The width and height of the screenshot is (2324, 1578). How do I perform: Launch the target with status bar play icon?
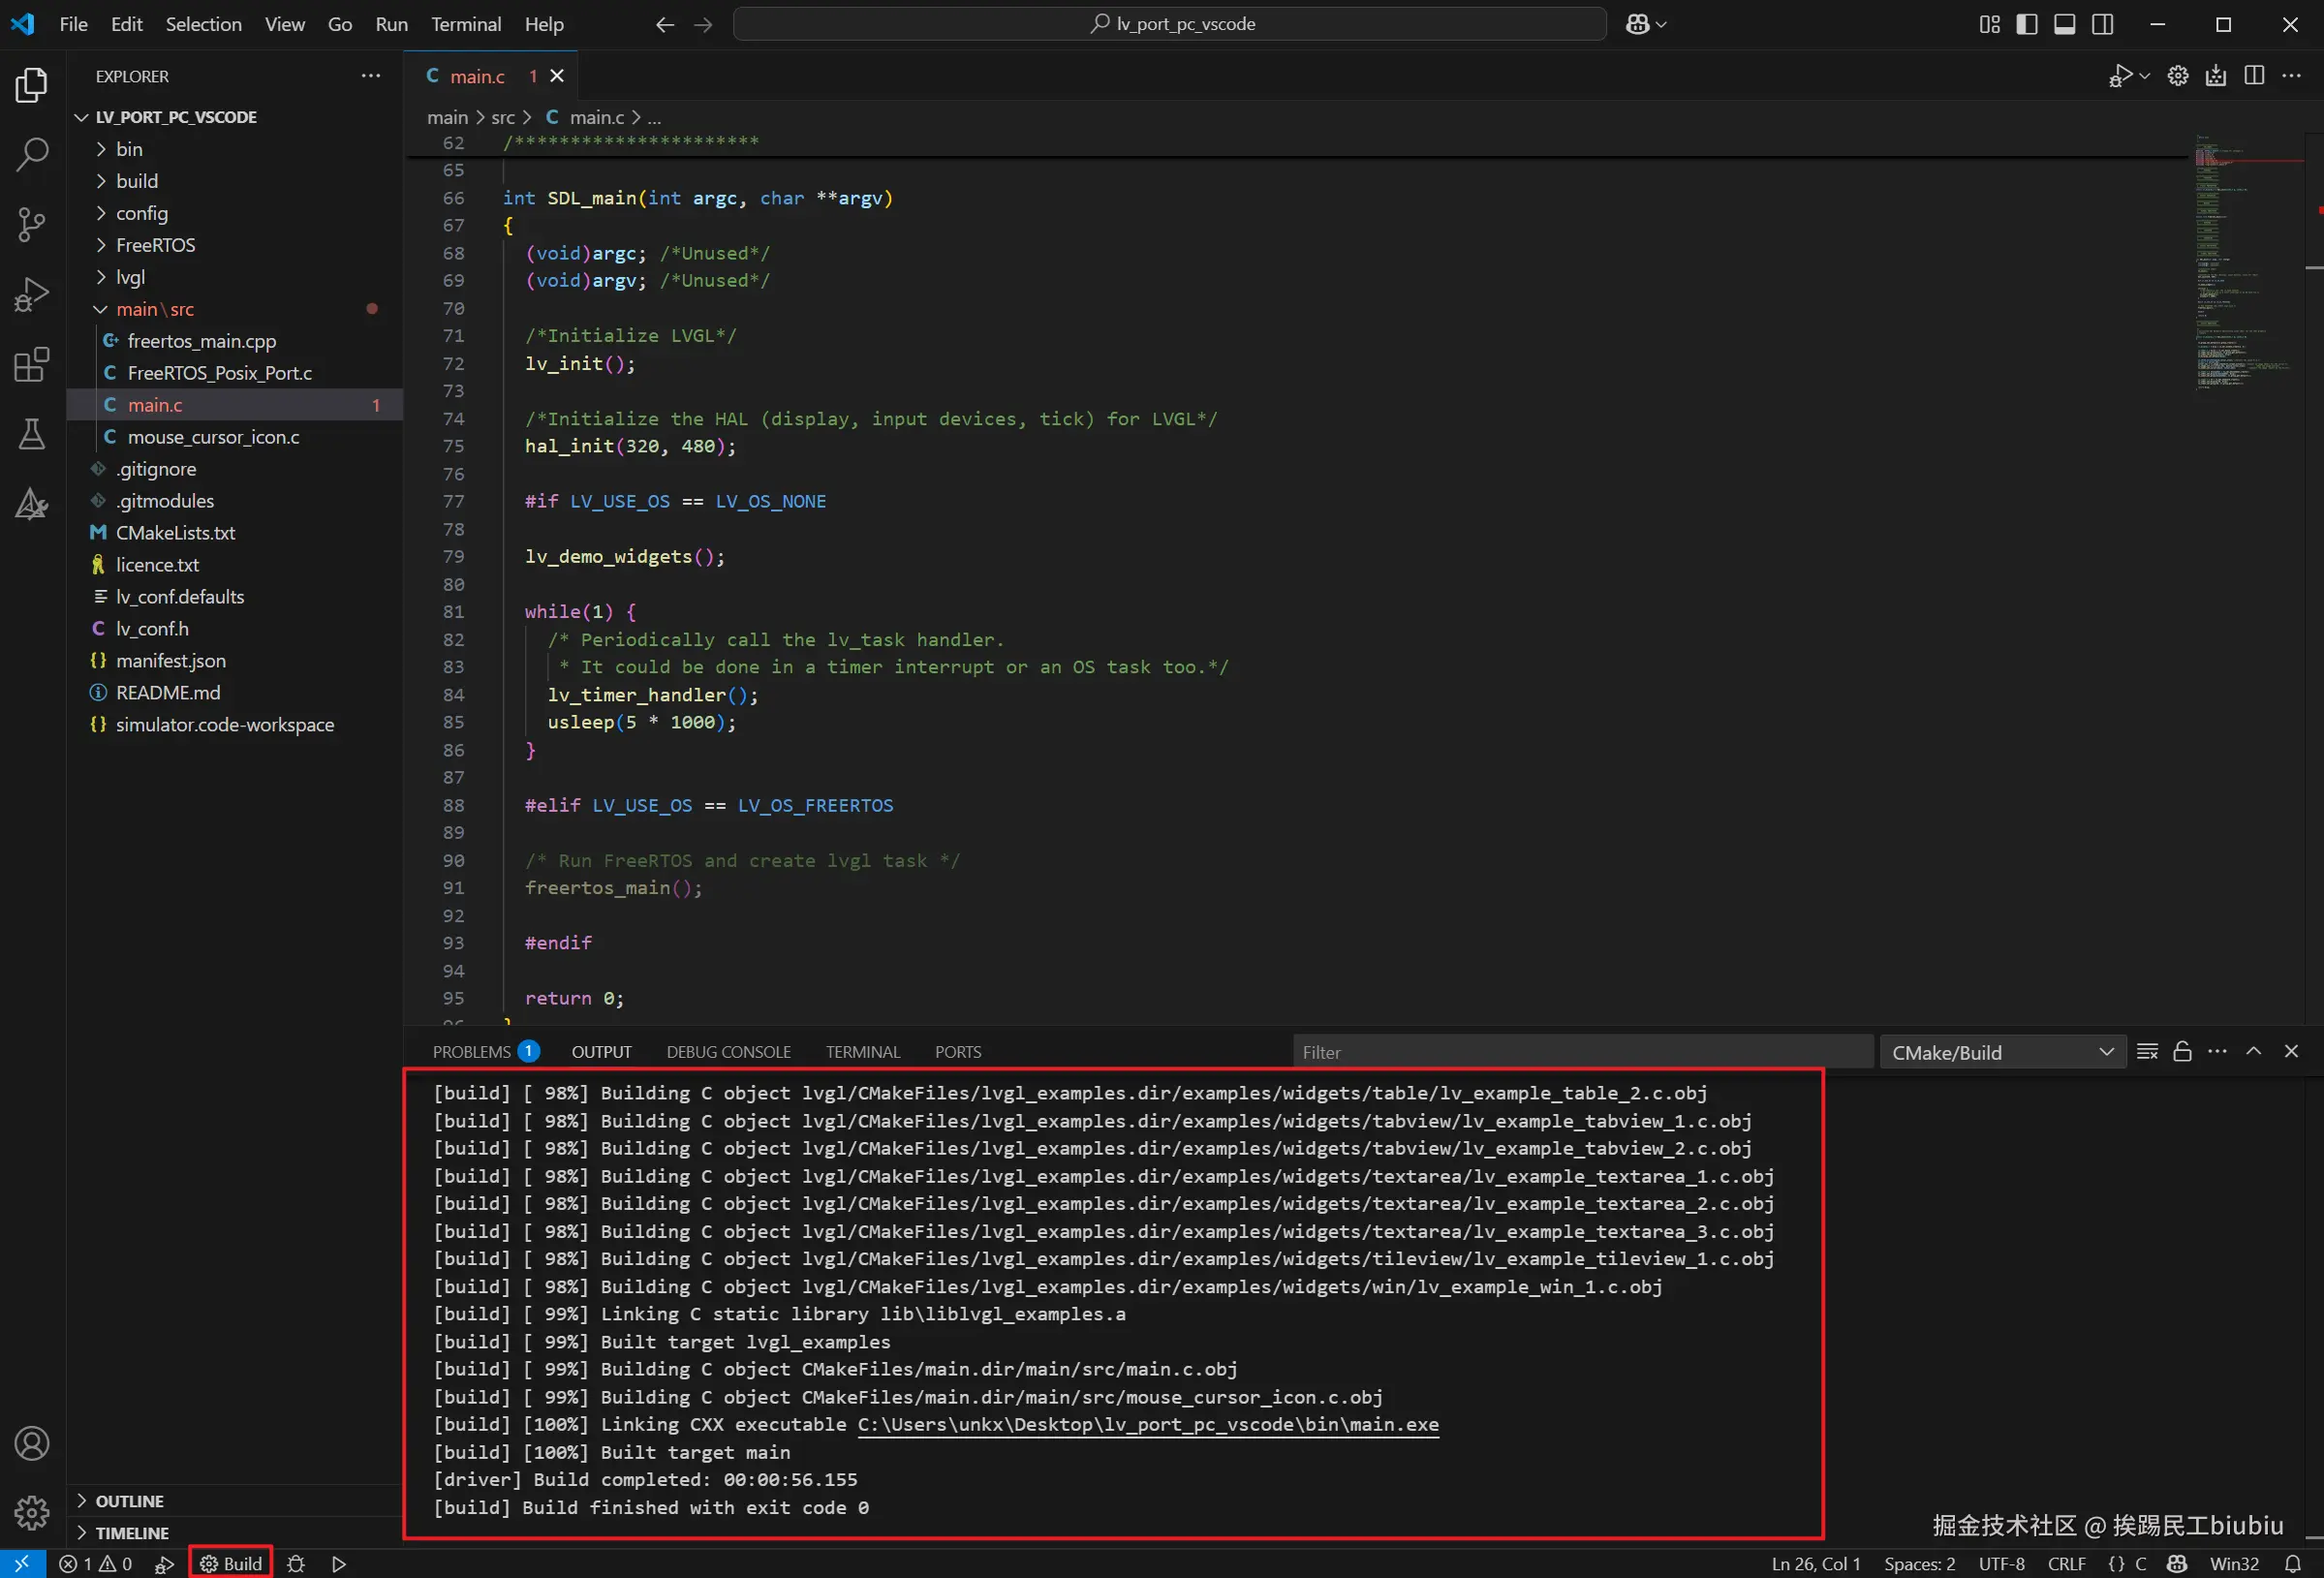pos(339,1563)
